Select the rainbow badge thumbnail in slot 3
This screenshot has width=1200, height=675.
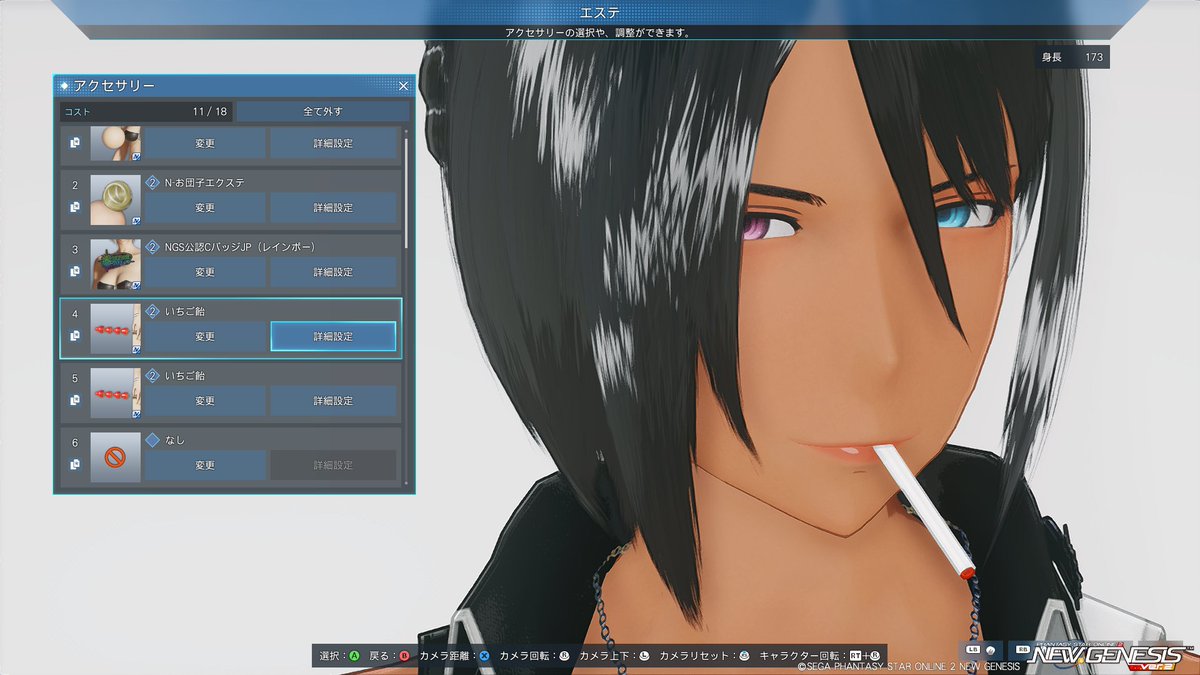115,264
